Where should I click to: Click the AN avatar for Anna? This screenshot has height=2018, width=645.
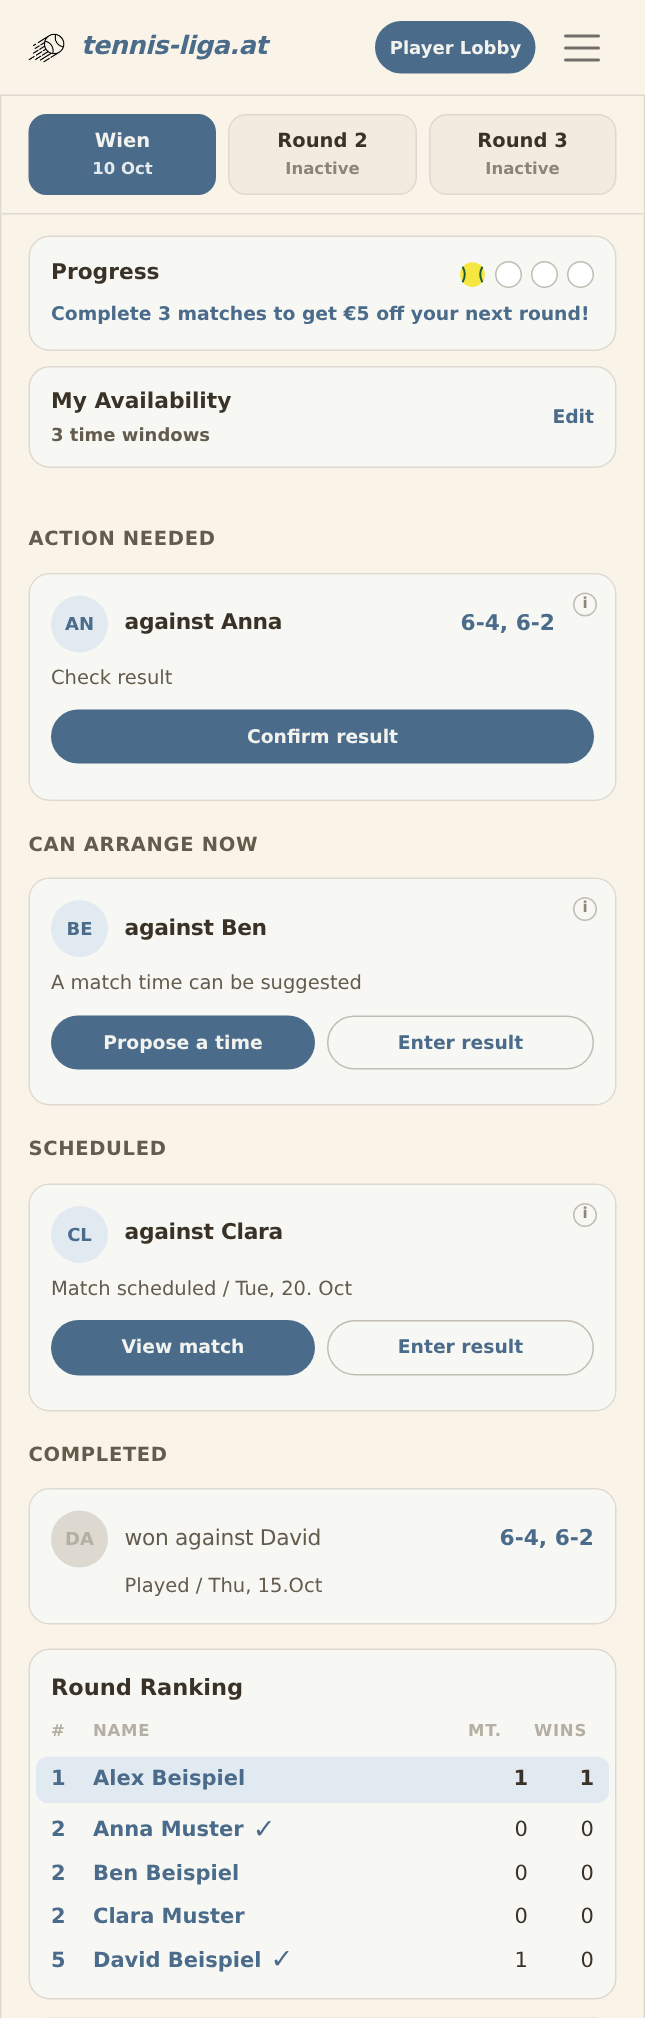(x=79, y=623)
